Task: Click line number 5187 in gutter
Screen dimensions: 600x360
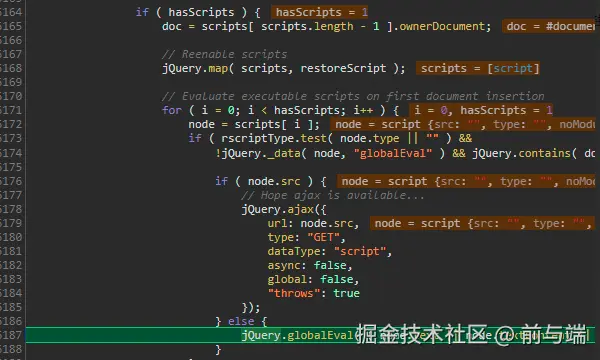Action: 11,335
